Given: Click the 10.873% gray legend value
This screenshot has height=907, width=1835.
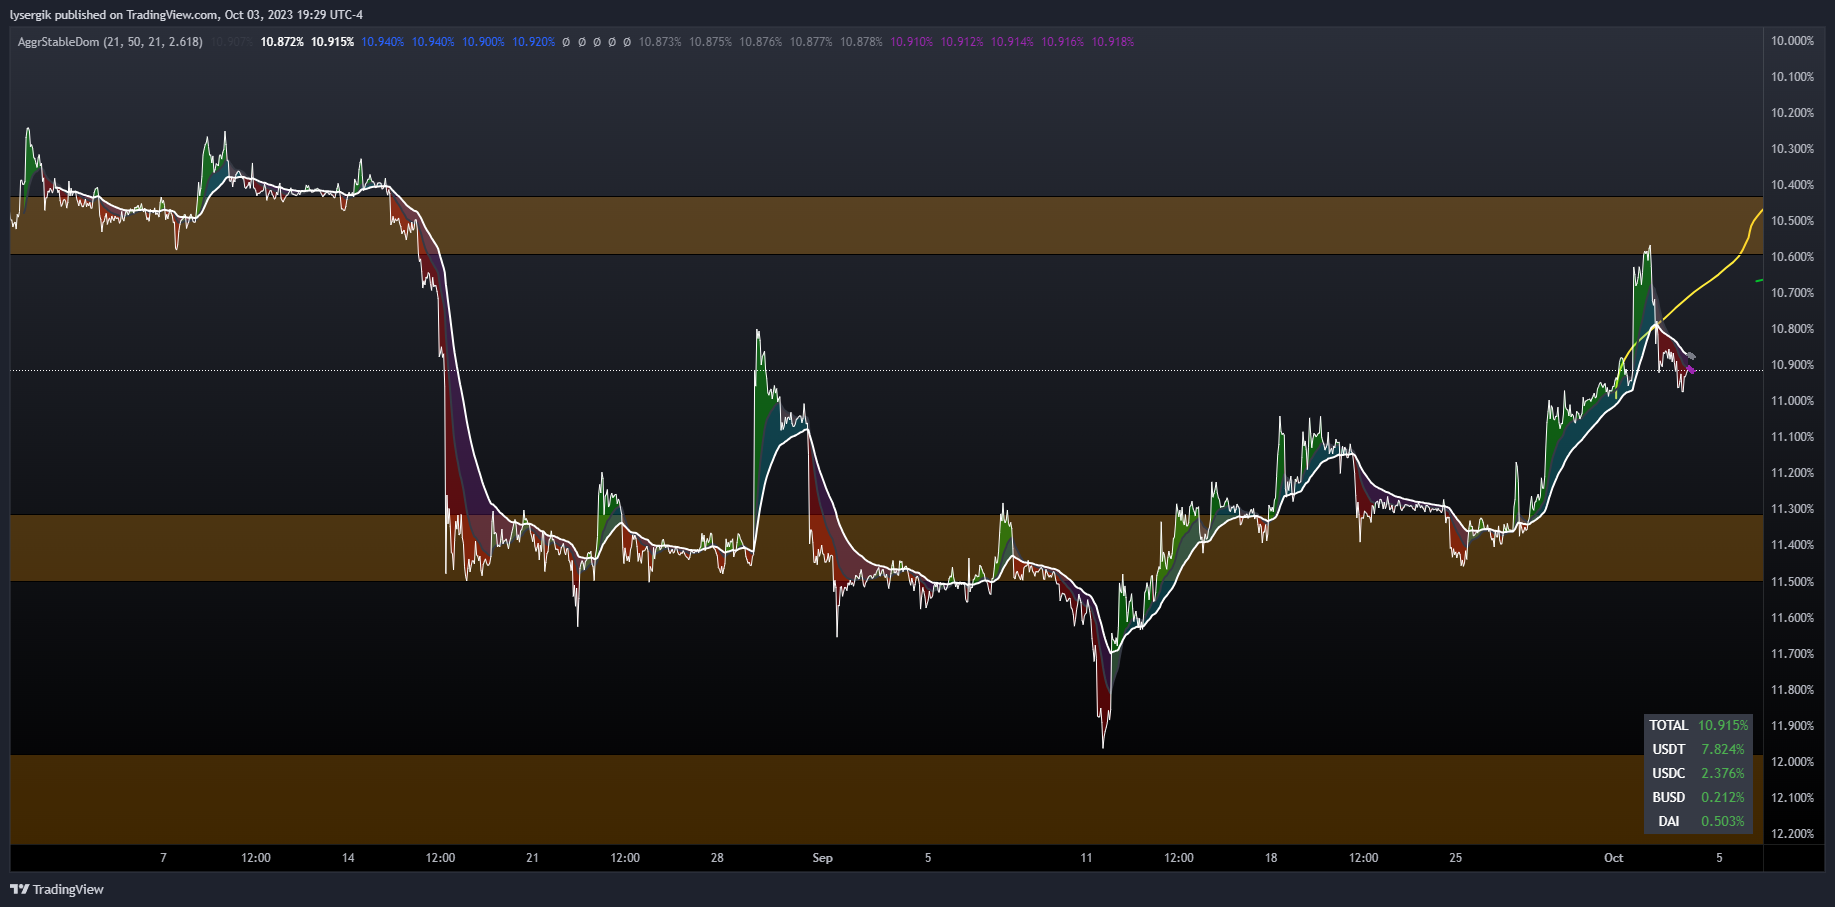Looking at the screenshot, I should [660, 42].
